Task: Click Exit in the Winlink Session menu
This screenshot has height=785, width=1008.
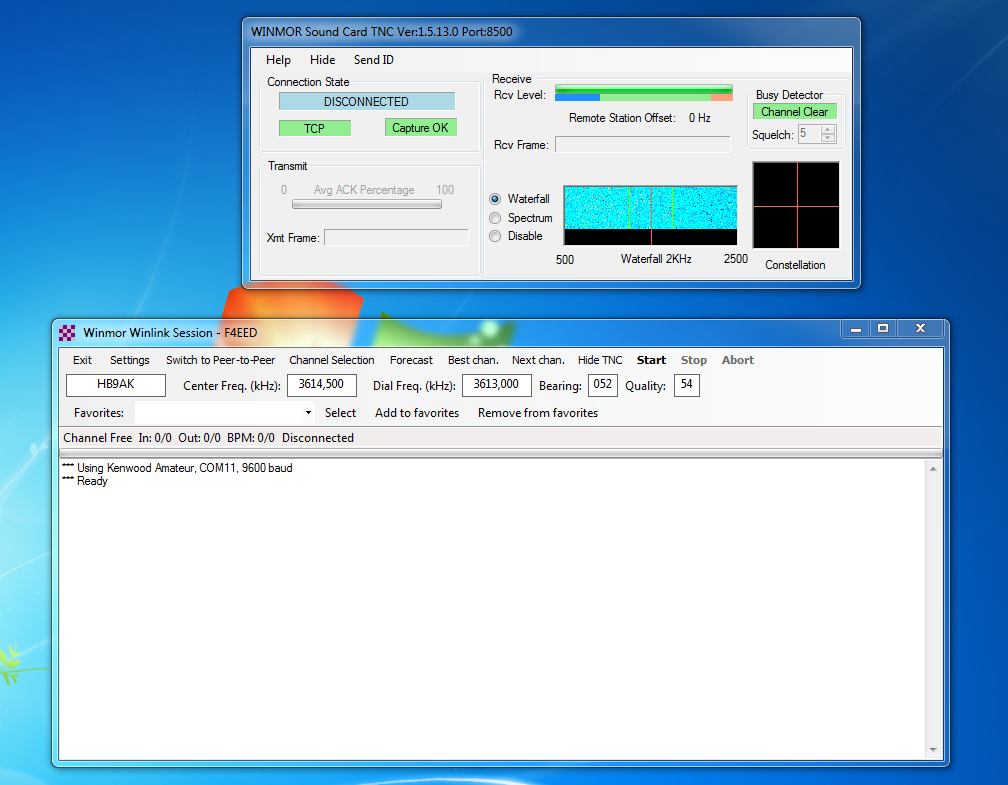Action: pos(82,360)
